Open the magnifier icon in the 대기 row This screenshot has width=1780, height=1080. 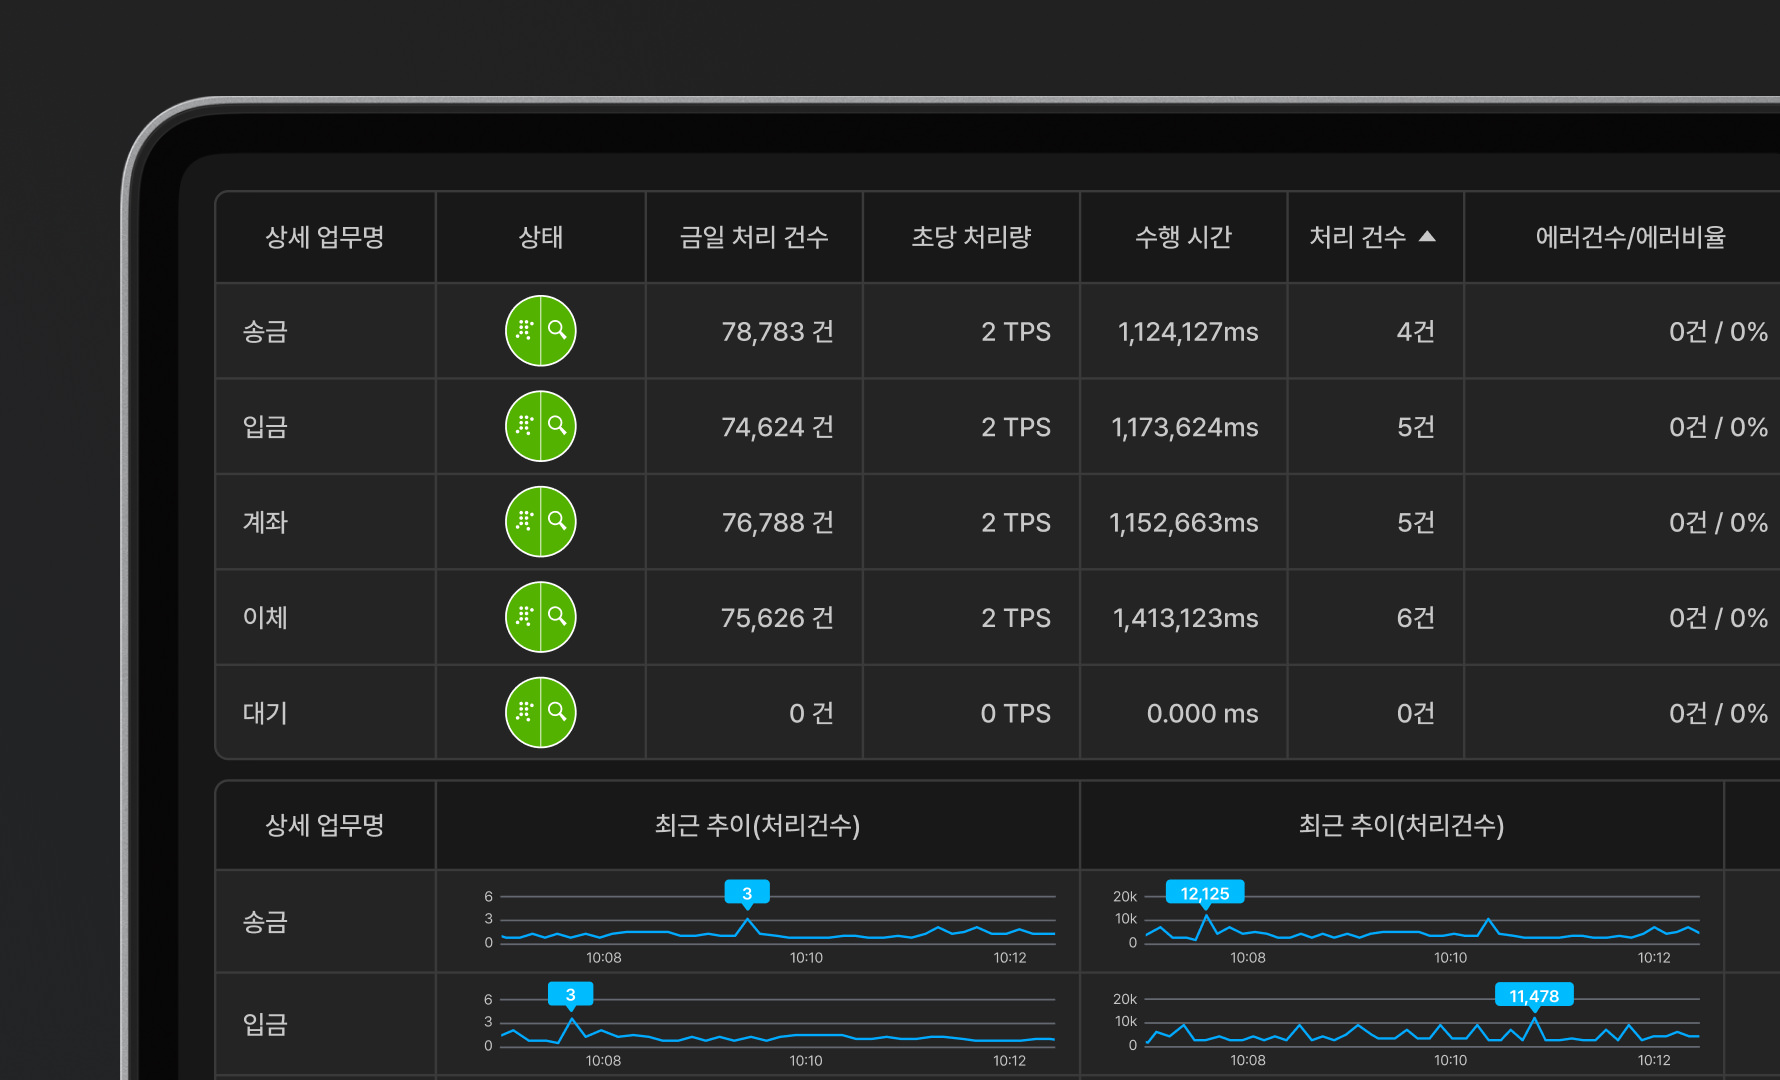tap(558, 712)
